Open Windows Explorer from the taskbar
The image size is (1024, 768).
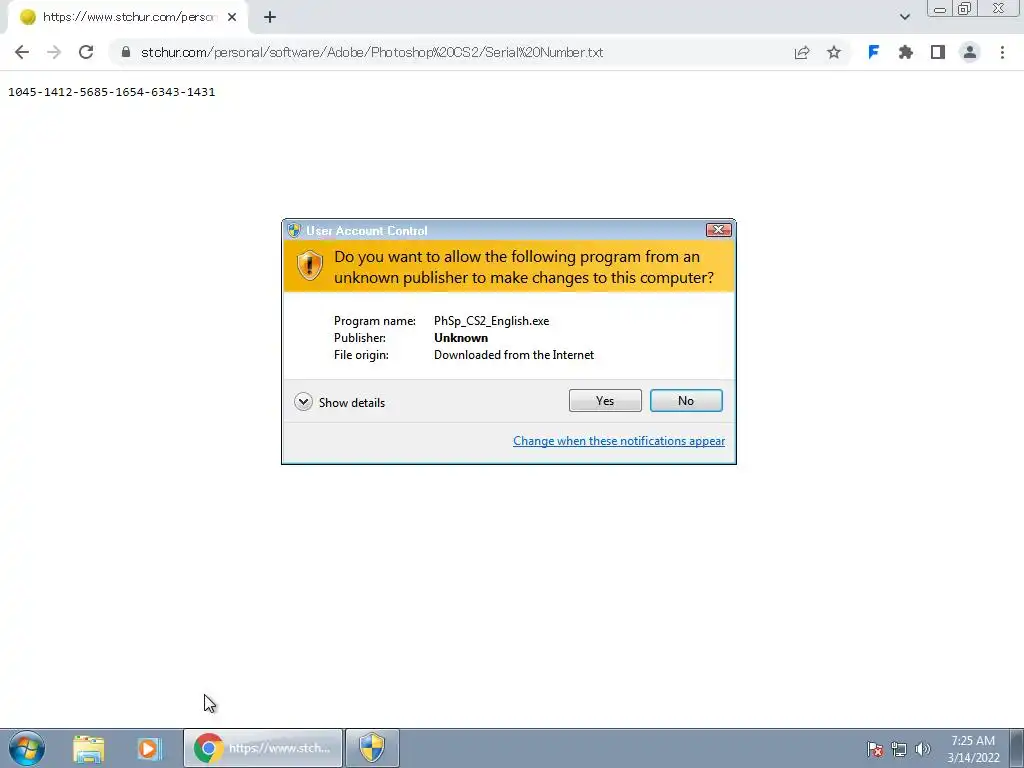(x=89, y=748)
